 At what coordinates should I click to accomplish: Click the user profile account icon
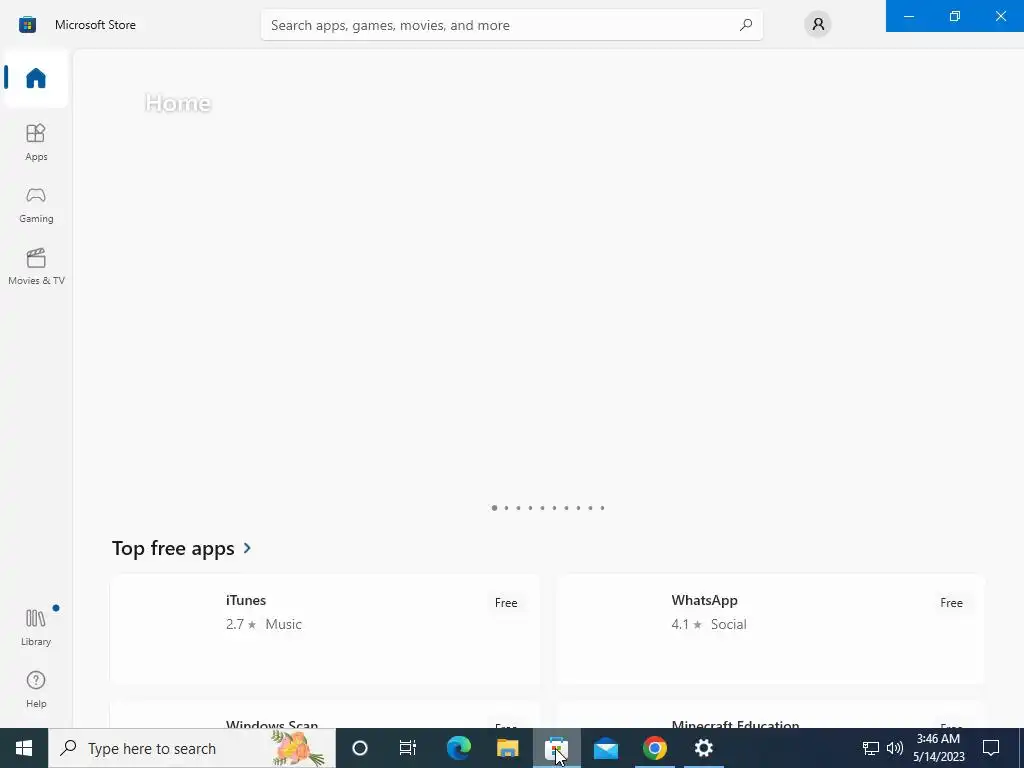pos(818,25)
